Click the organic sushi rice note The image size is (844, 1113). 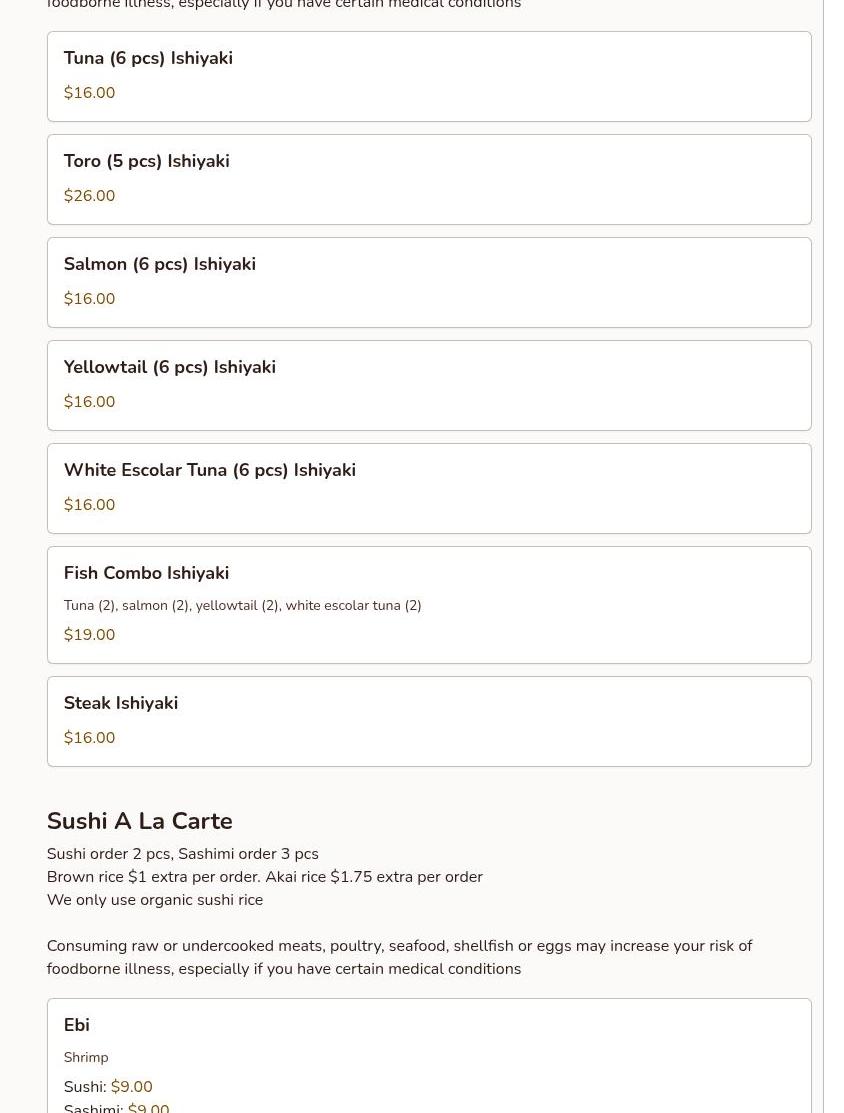(155, 900)
